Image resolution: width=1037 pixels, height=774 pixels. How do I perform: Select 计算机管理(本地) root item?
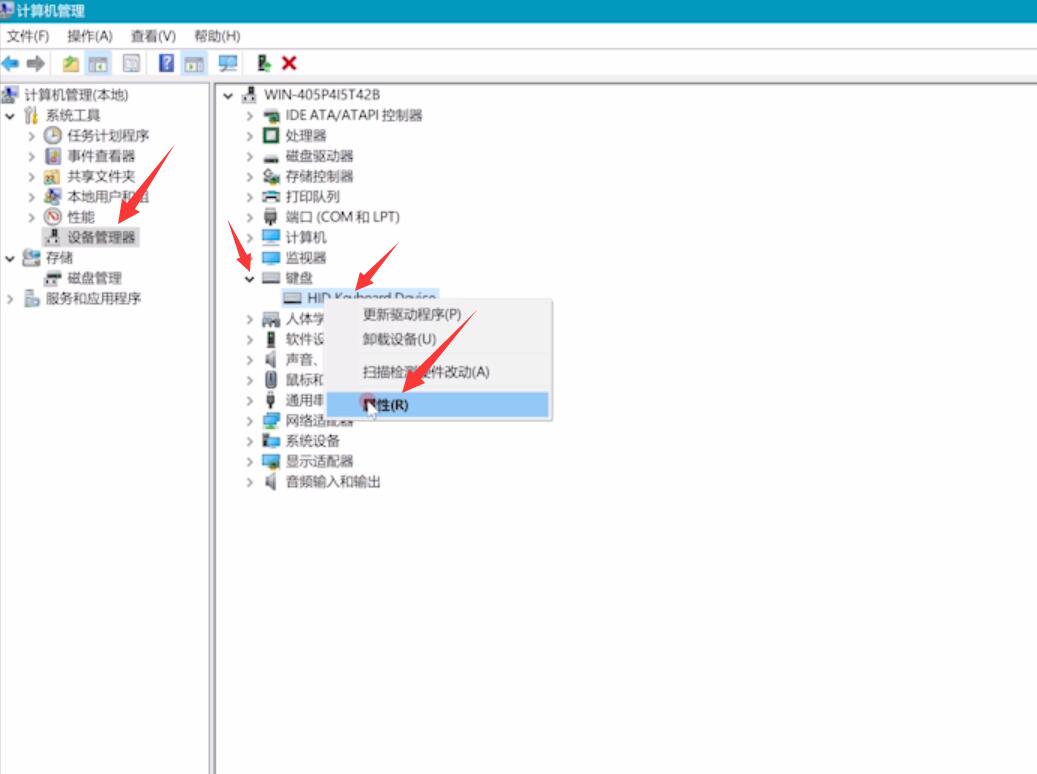tap(76, 95)
